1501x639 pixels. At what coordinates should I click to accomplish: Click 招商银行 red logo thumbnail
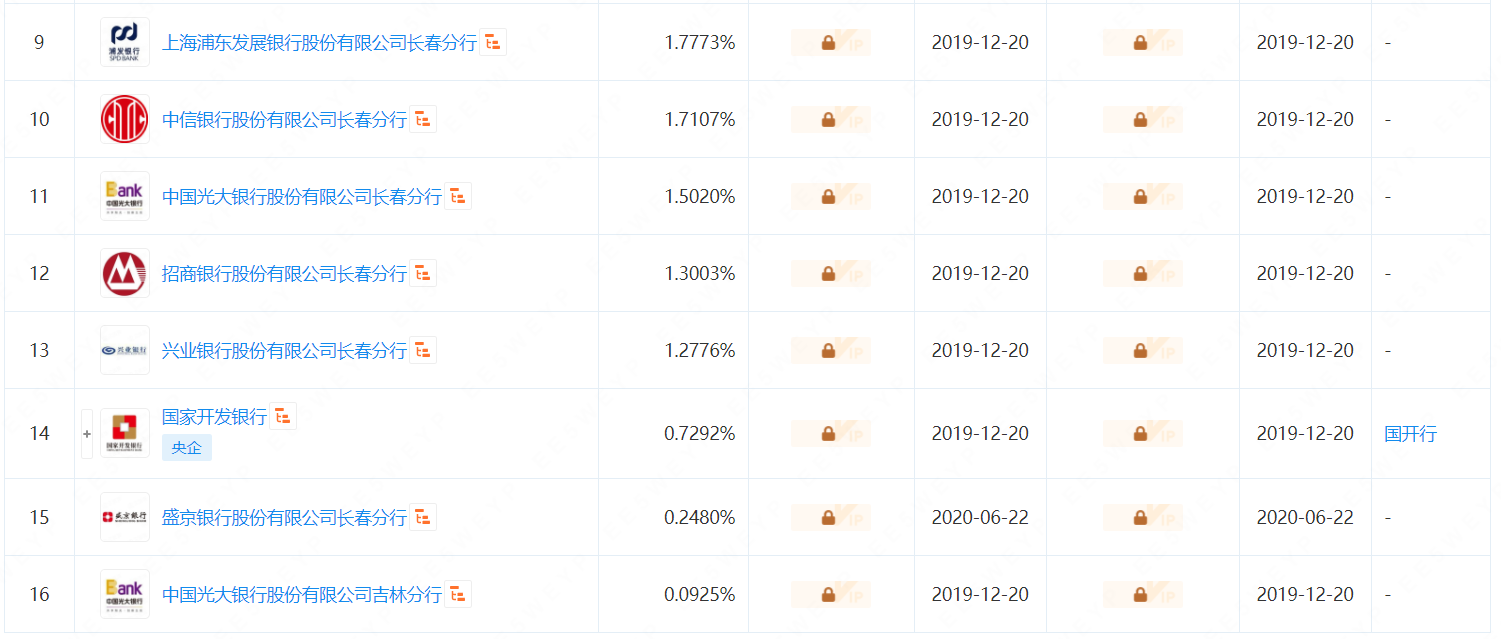pyautogui.click(x=125, y=273)
